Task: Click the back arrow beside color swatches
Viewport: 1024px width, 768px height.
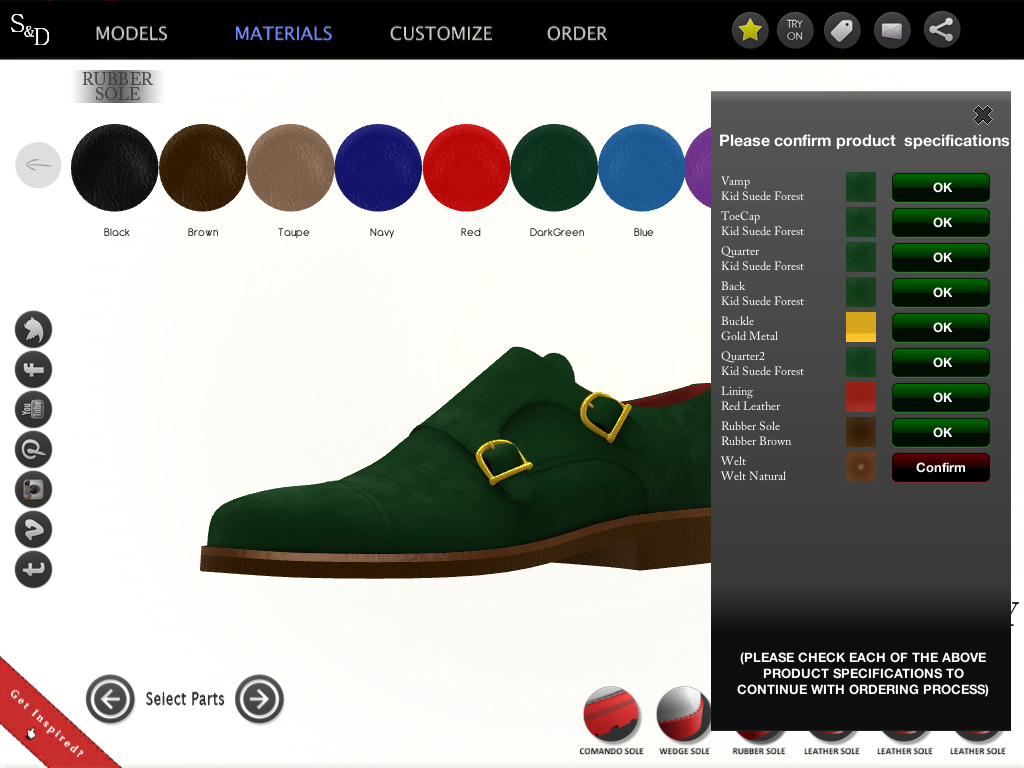Action: point(38,165)
